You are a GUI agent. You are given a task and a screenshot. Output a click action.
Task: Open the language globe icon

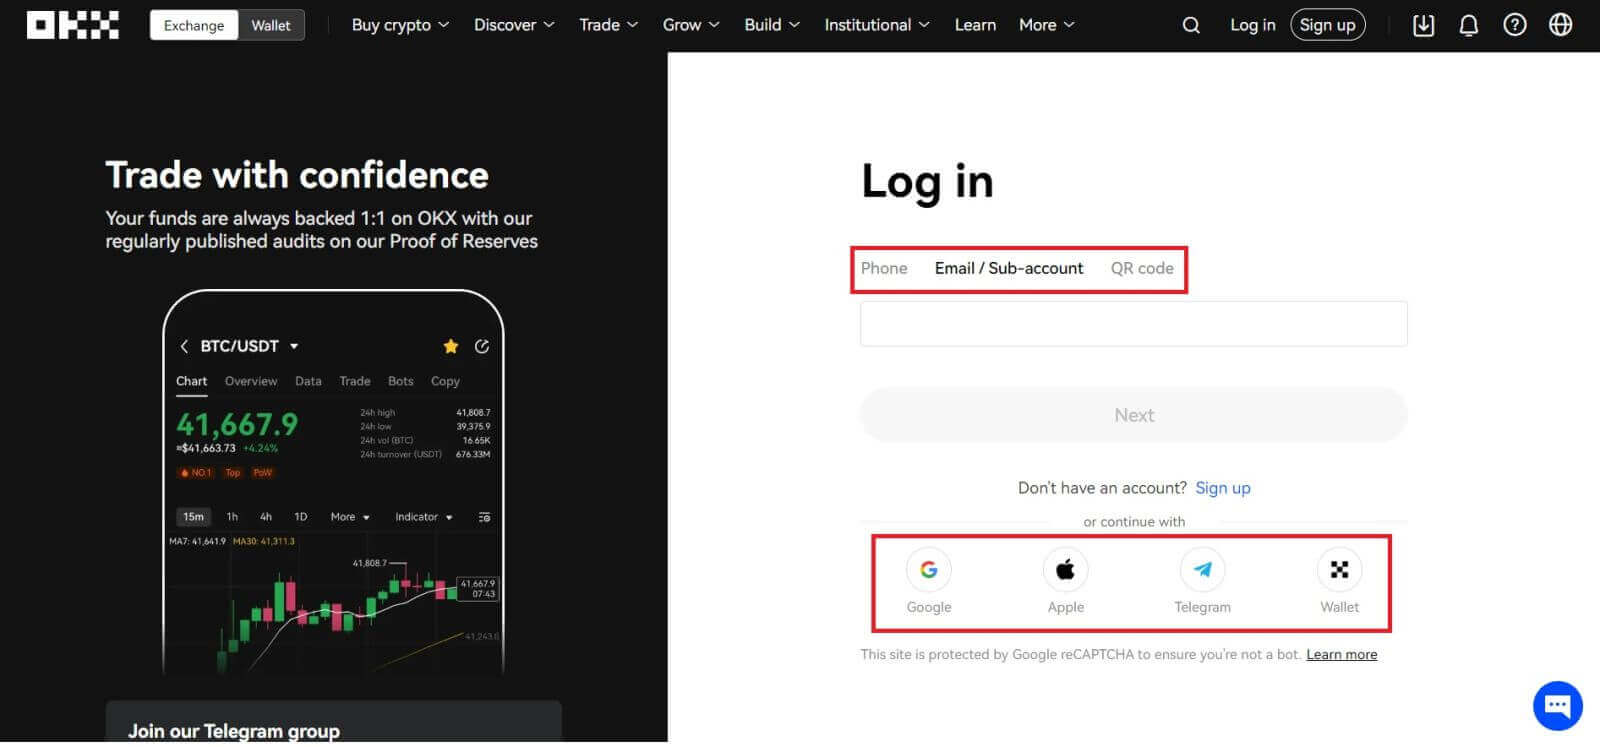[x=1560, y=25]
